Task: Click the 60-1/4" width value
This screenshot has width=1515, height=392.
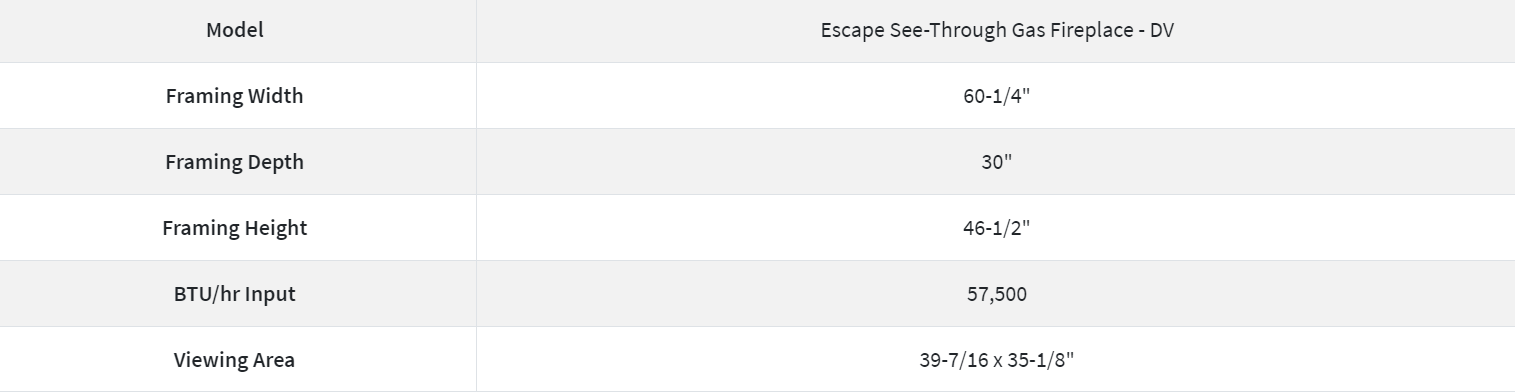Action: click(996, 96)
